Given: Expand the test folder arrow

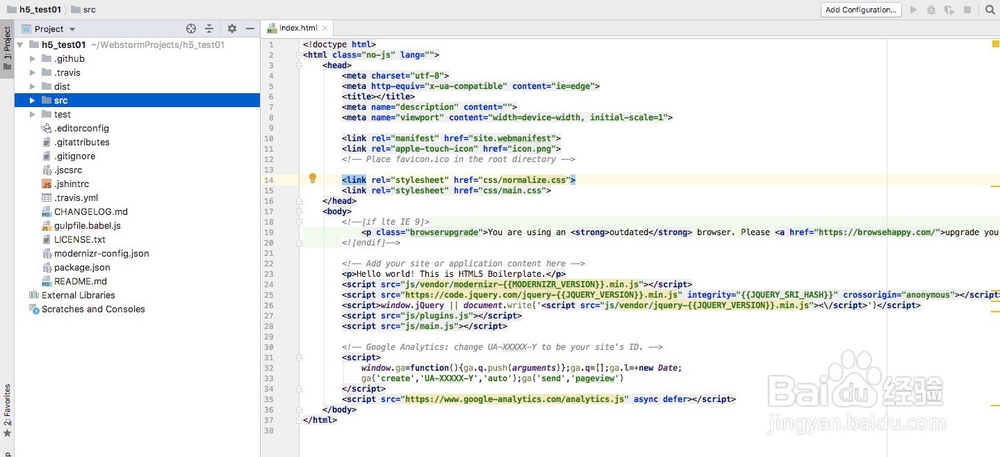Looking at the screenshot, I should (x=33, y=115).
